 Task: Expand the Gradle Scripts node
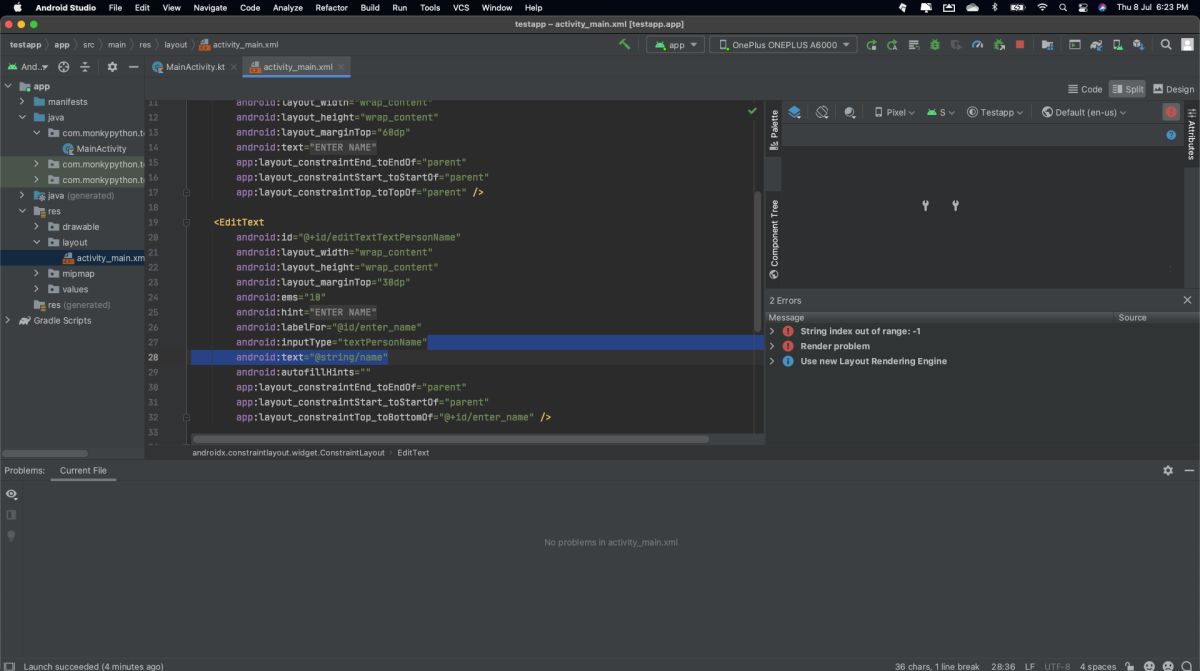coord(8,320)
